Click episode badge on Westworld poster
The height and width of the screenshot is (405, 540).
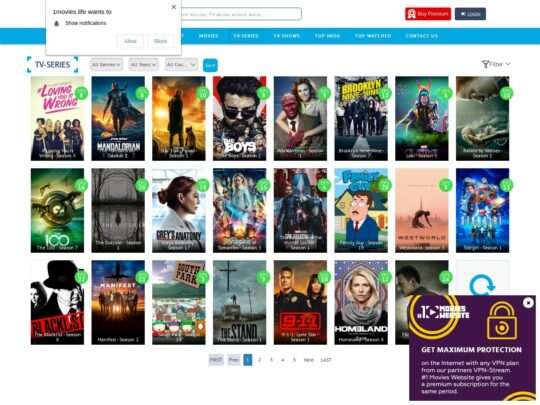446,185
